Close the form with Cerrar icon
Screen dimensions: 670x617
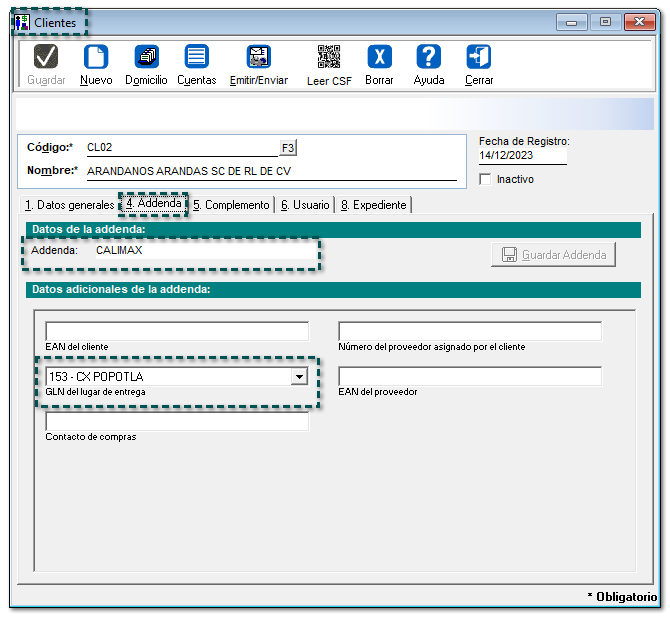pos(479,59)
